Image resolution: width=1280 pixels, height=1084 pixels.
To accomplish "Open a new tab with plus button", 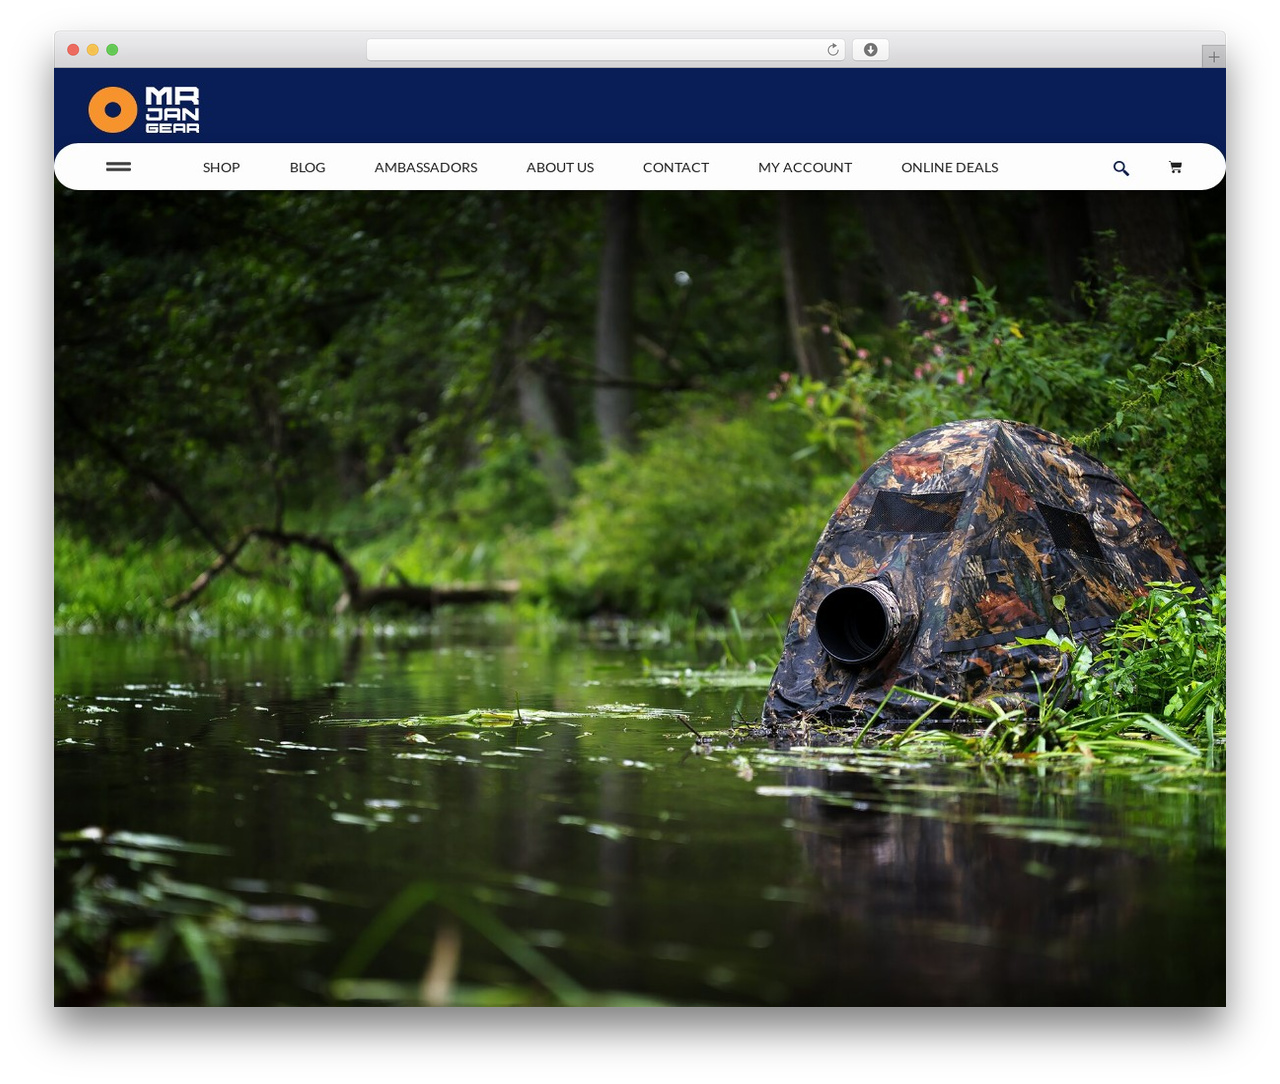I will [x=1213, y=57].
